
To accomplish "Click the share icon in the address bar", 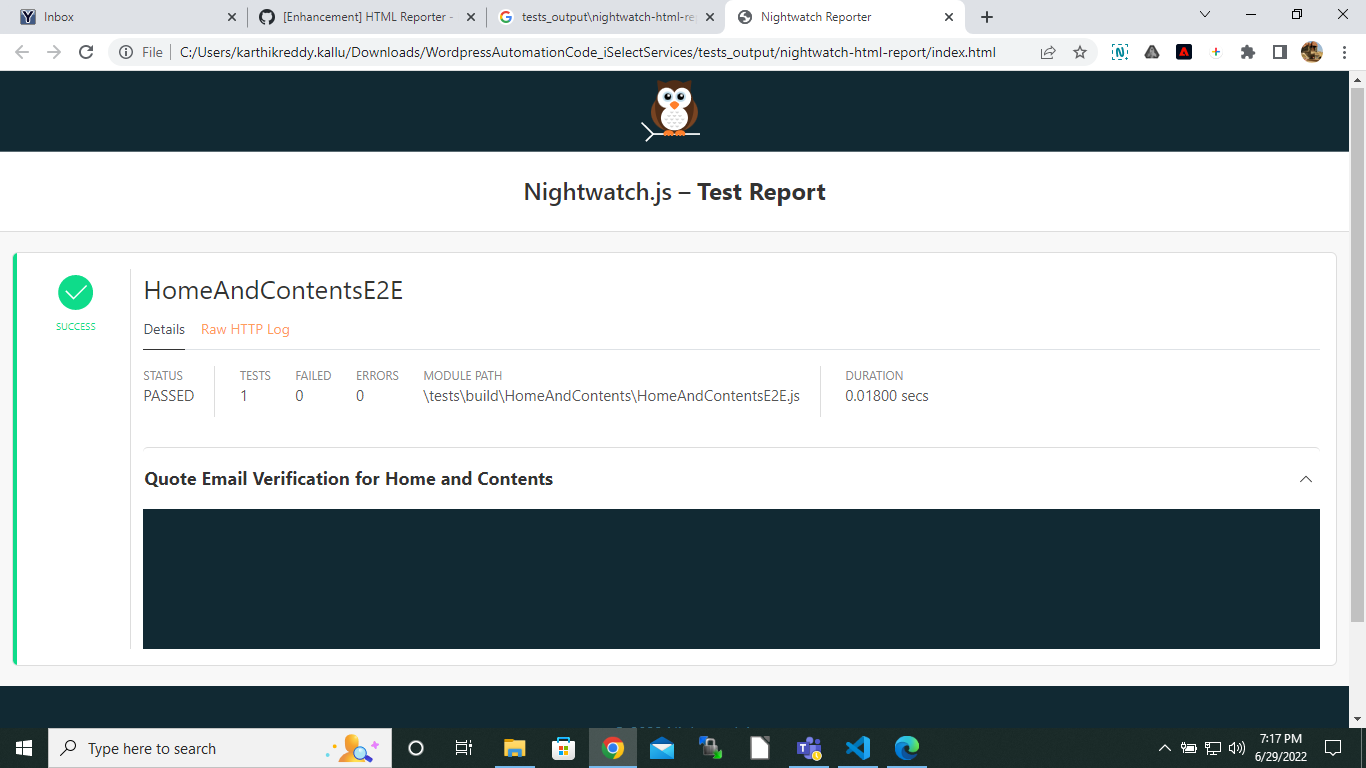I will (1048, 51).
